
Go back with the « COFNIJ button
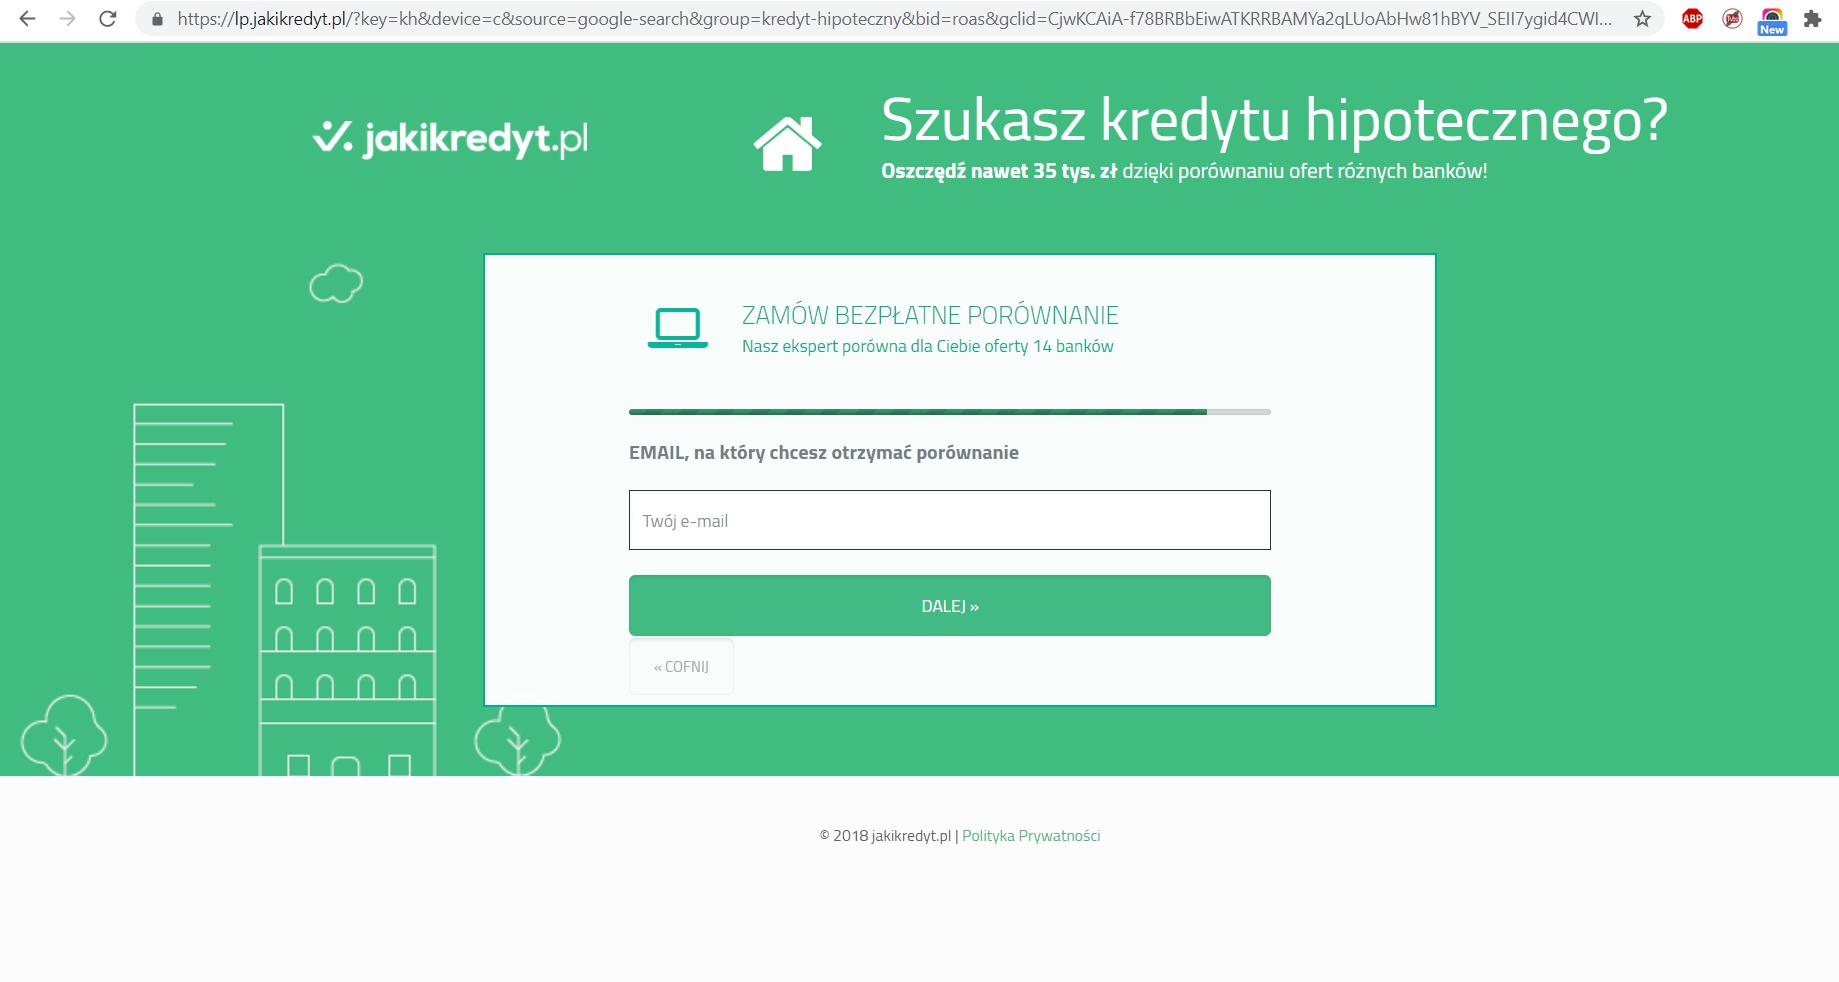pos(681,667)
